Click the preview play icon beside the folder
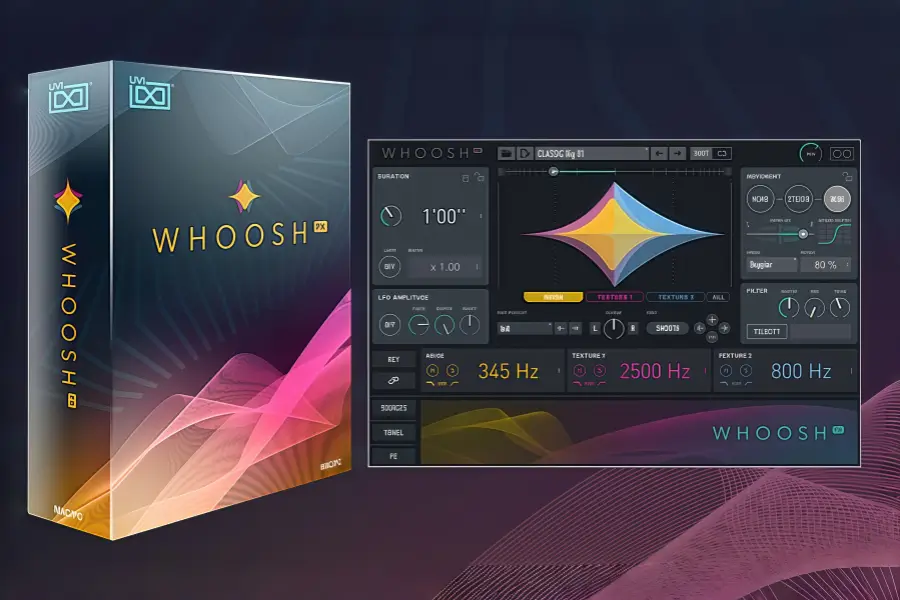The image size is (900, 600). (524, 153)
